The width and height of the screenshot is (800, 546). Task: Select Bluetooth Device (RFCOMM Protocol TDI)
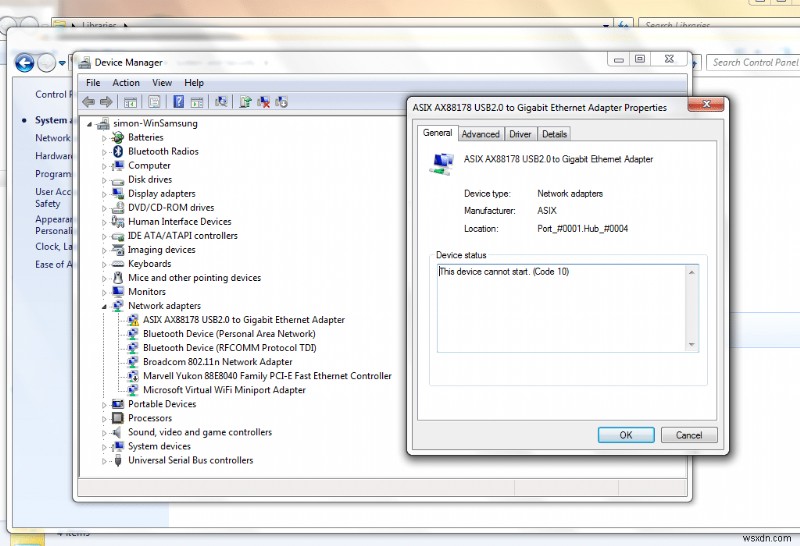[x=230, y=348]
